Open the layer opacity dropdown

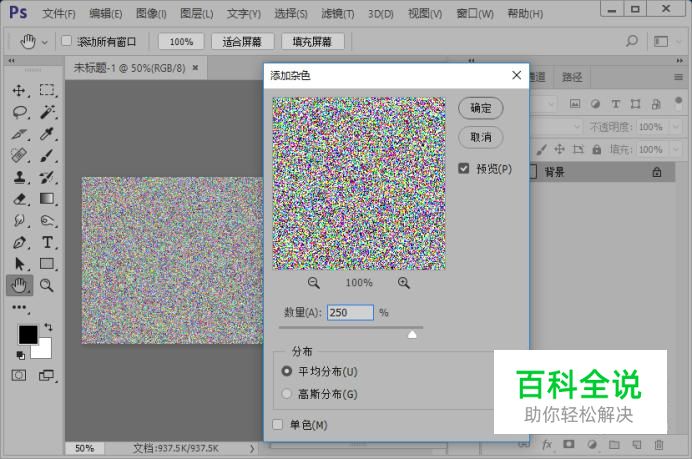click(x=676, y=127)
